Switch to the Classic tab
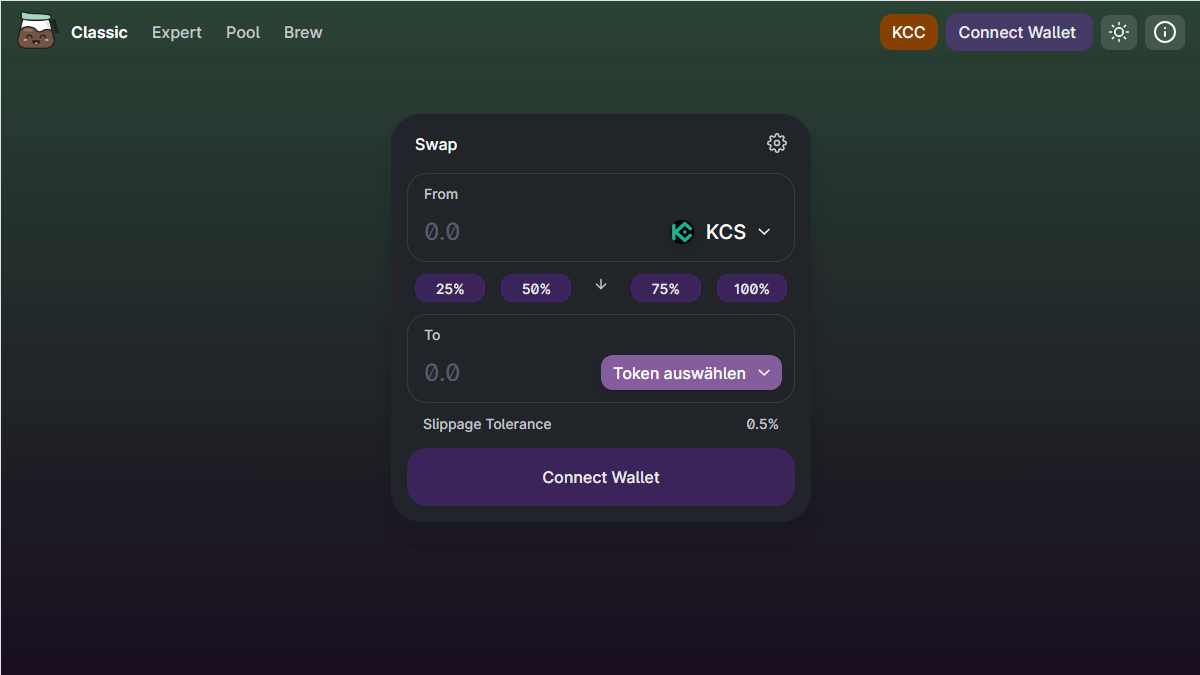Viewport: 1200px width, 675px height. point(99,32)
